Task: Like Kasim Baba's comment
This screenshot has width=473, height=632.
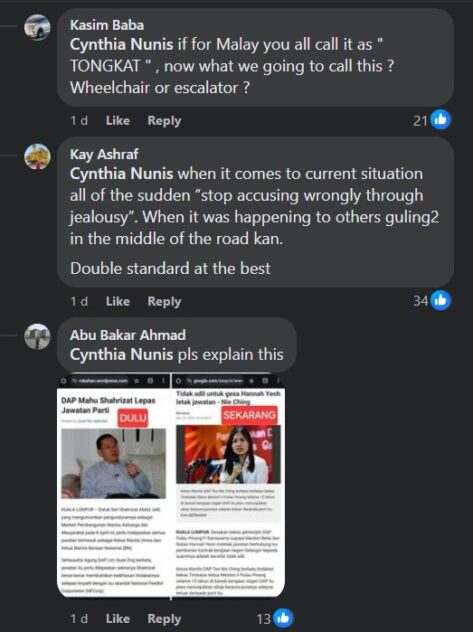Action: point(118,121)
